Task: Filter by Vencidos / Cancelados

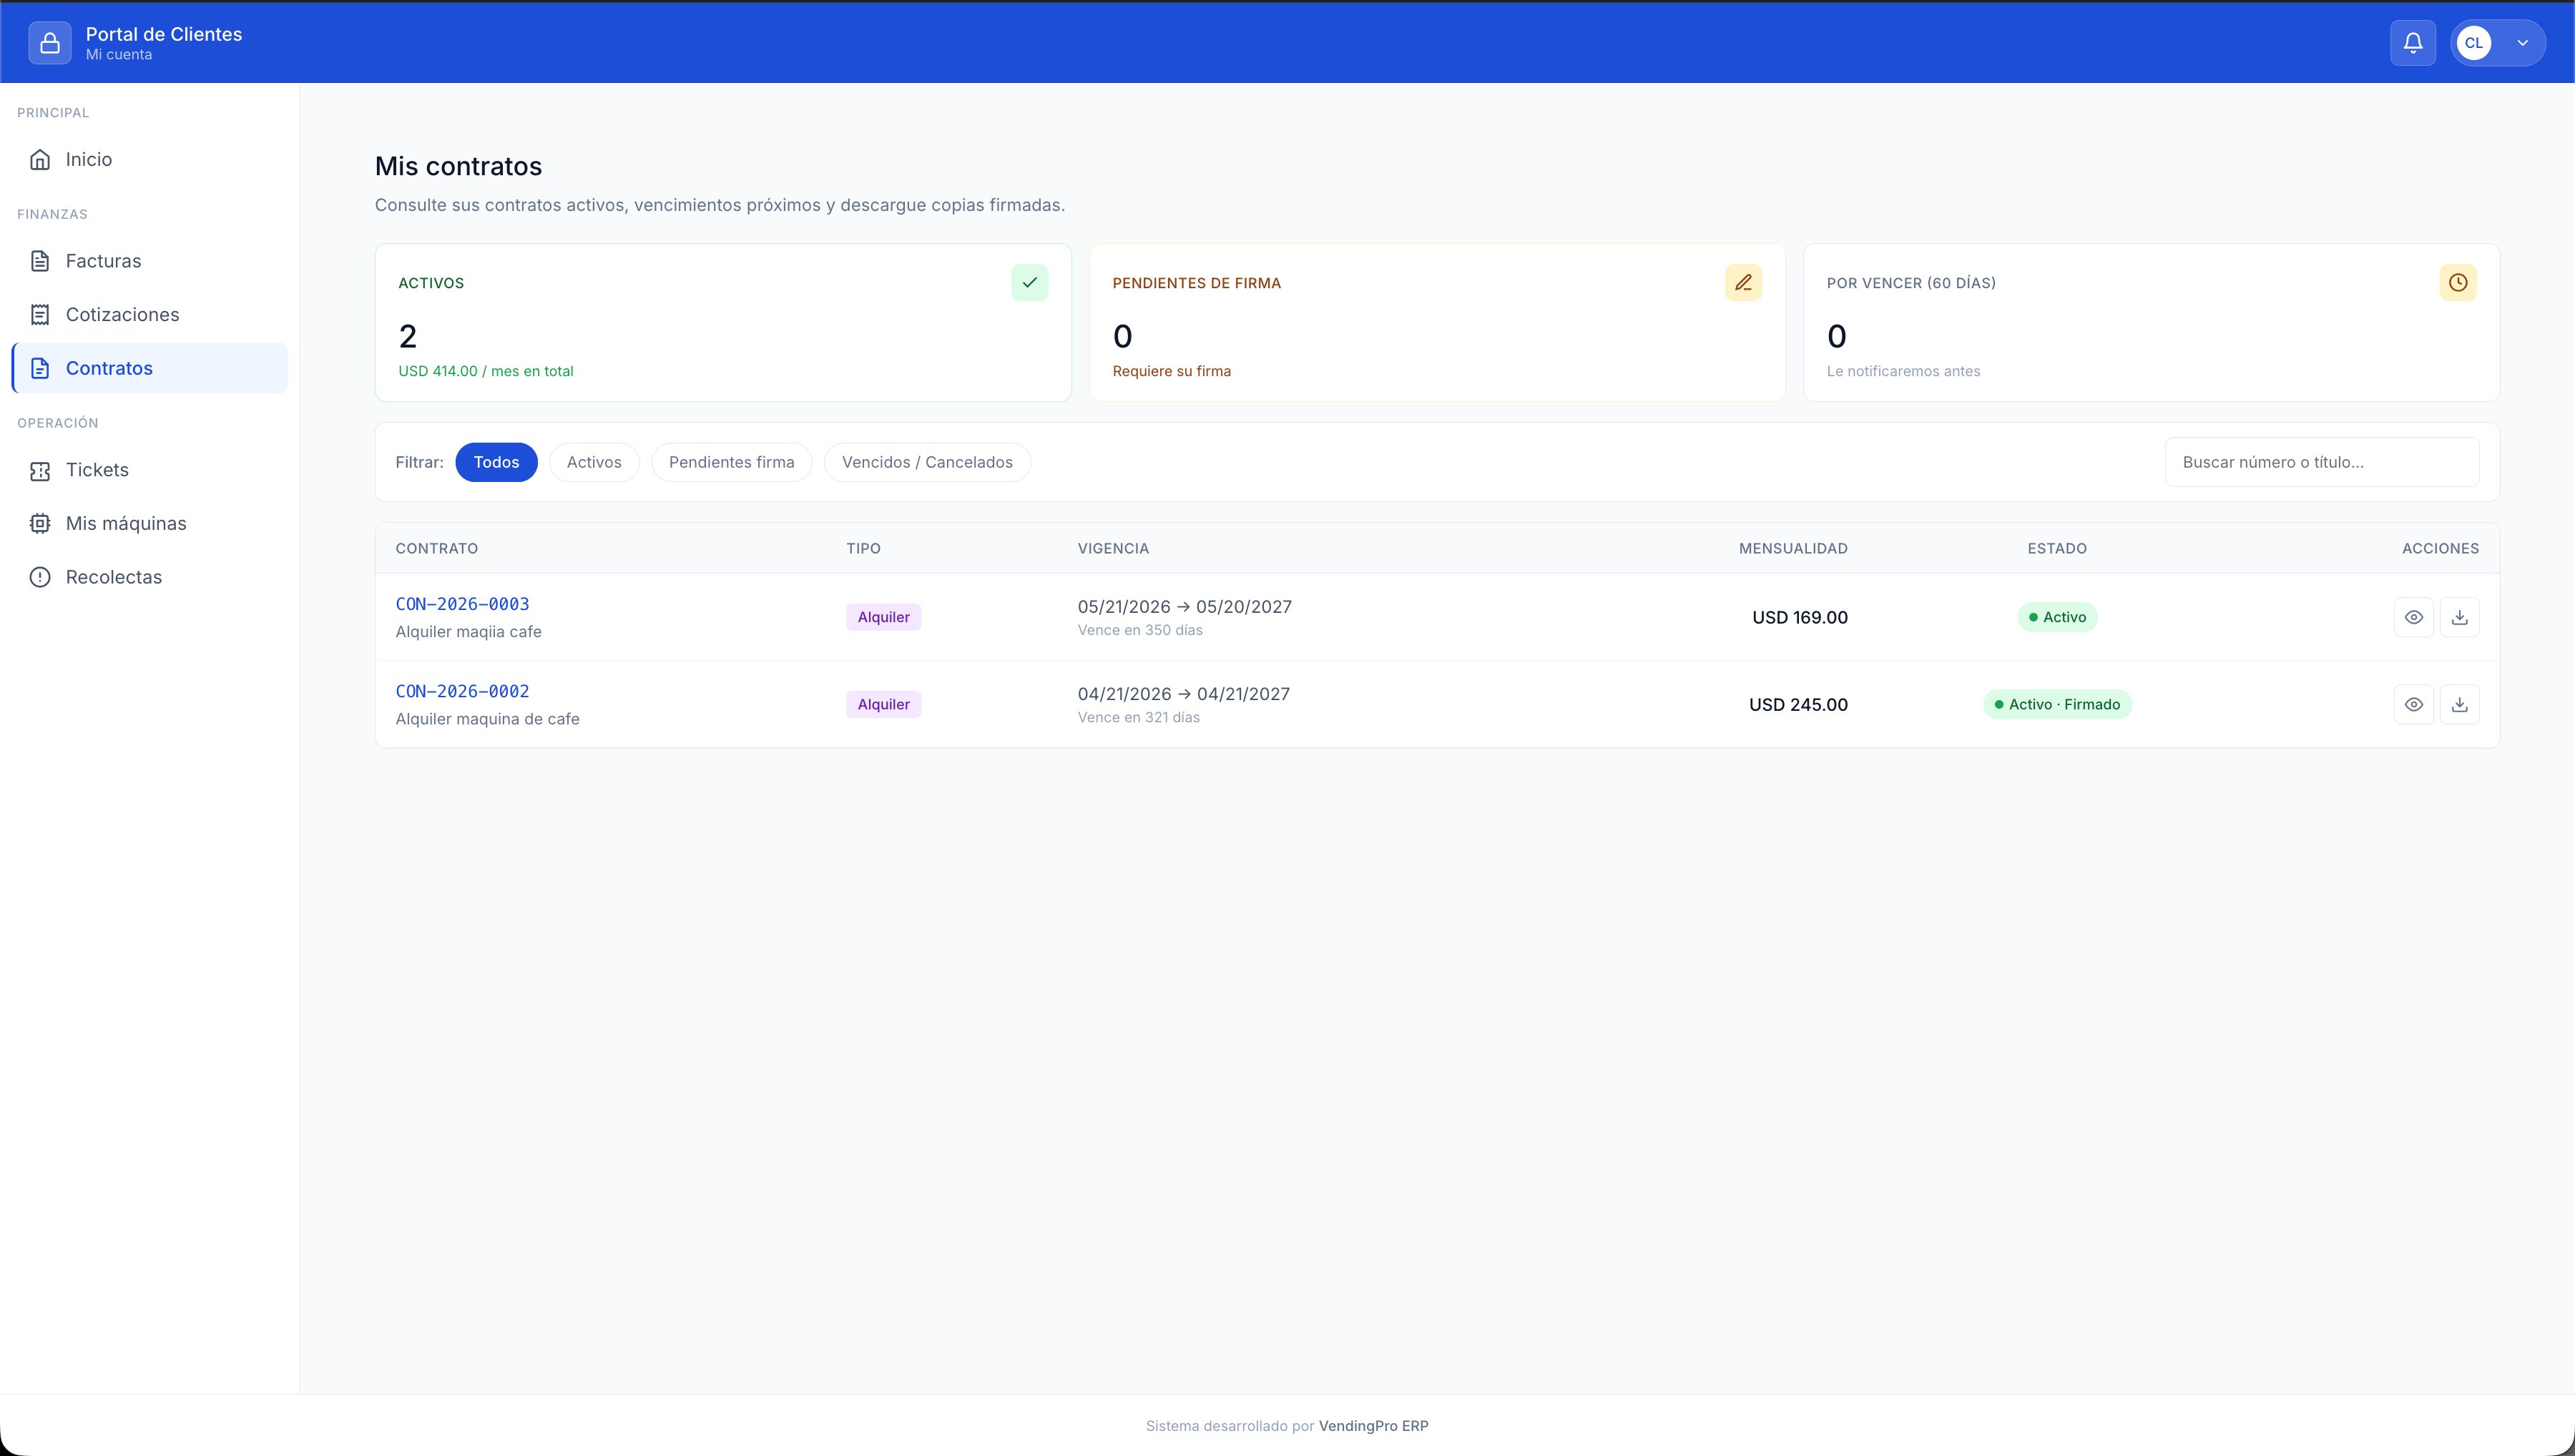Action: [x=927, y=462]
